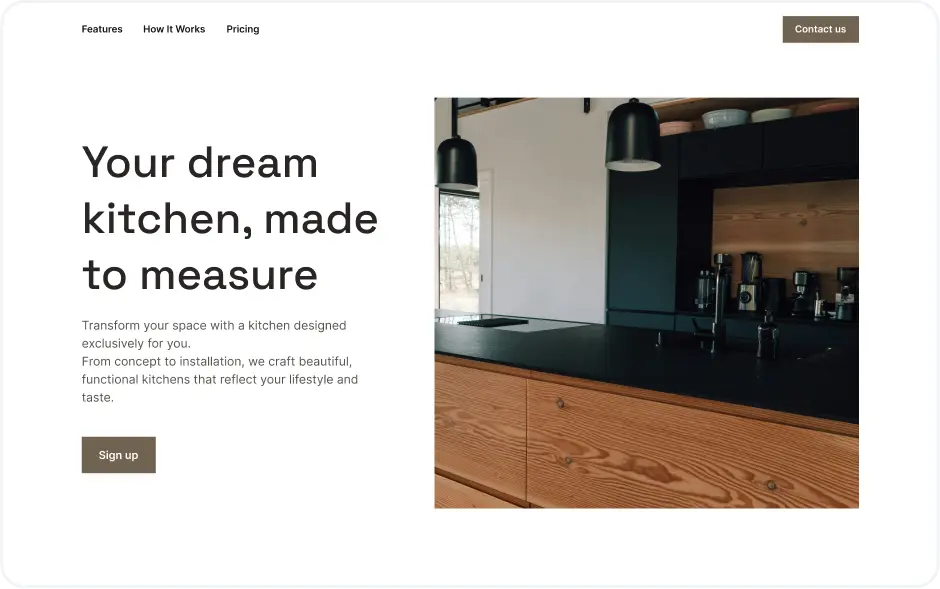
Task: Click the 'Transform your space' paragraph sentence
Action: pos(214,334)
